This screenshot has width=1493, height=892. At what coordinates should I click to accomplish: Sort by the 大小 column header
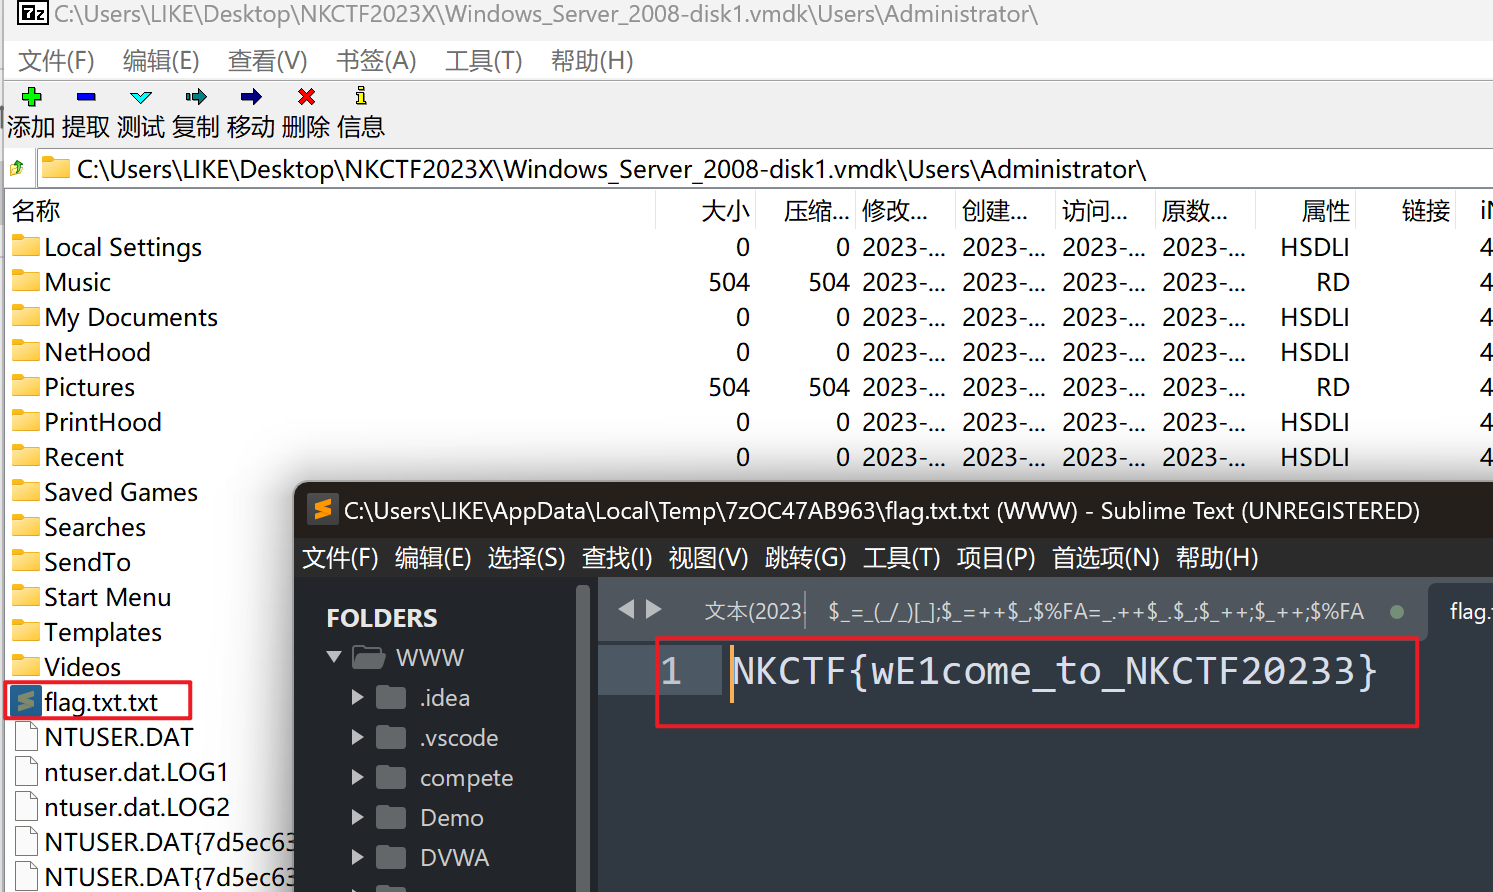pyautogui.click(x=725, y=210)
